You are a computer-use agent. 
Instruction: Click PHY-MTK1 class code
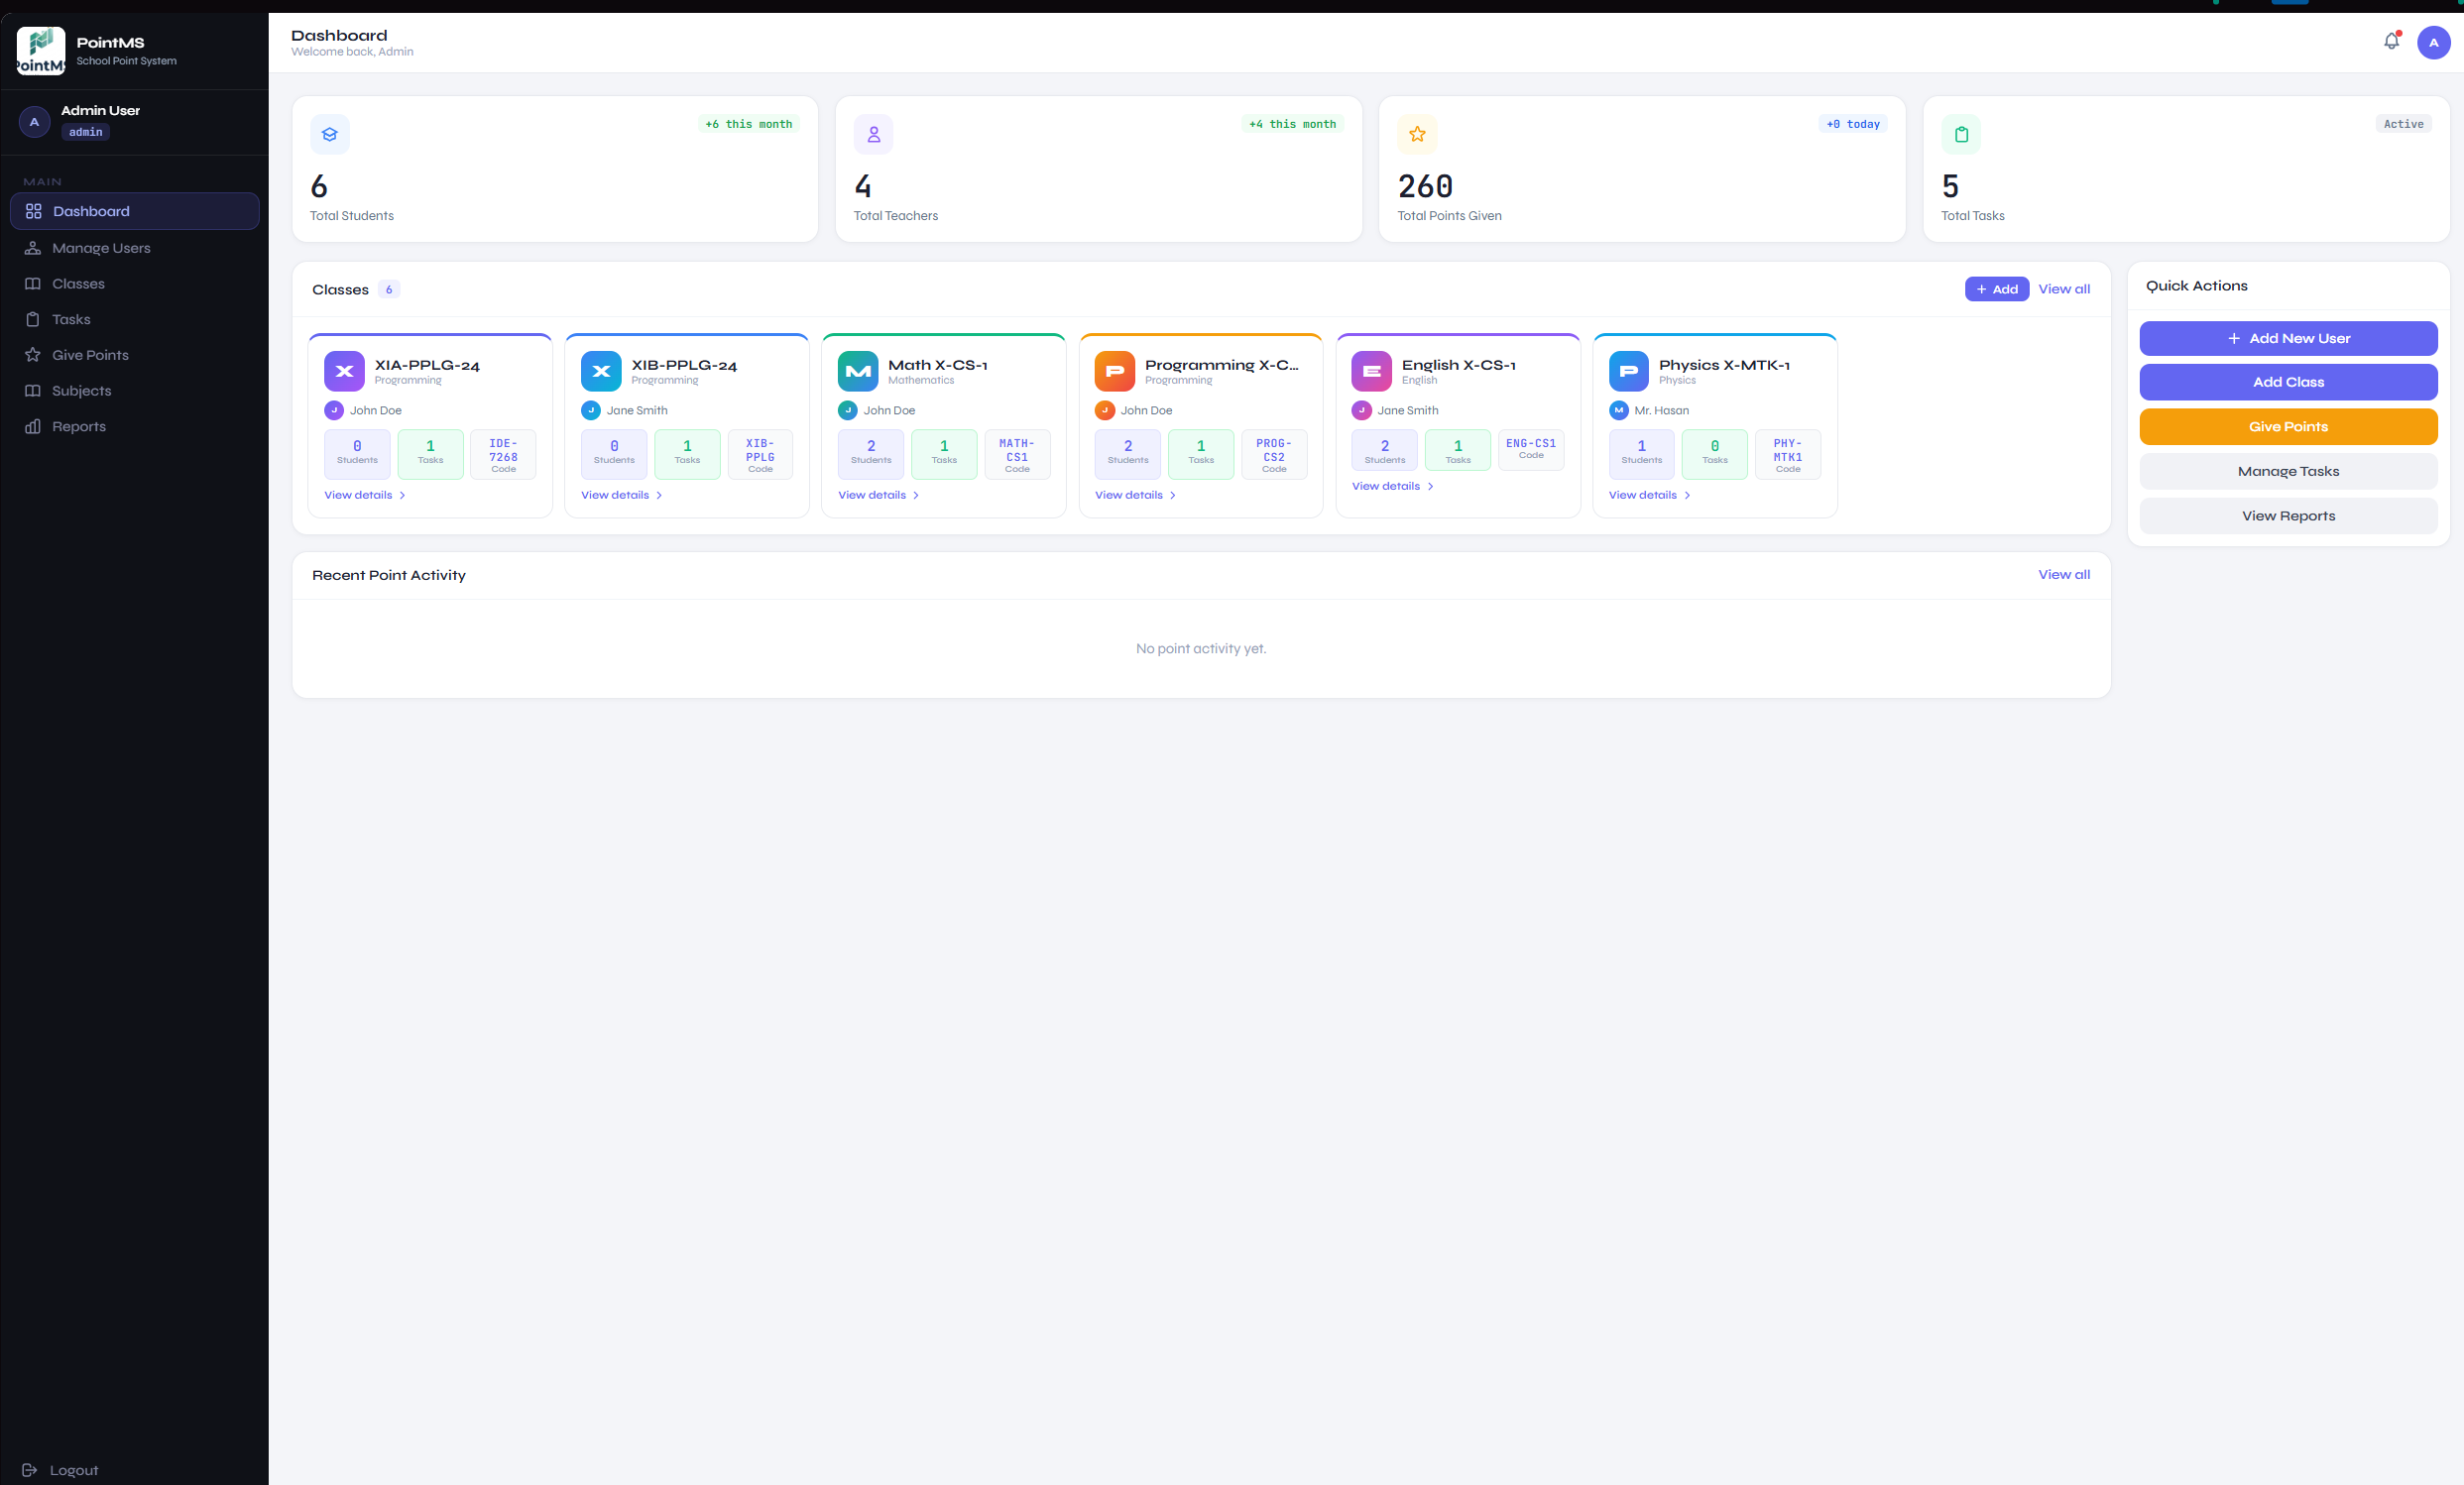tap(1788, 454)
